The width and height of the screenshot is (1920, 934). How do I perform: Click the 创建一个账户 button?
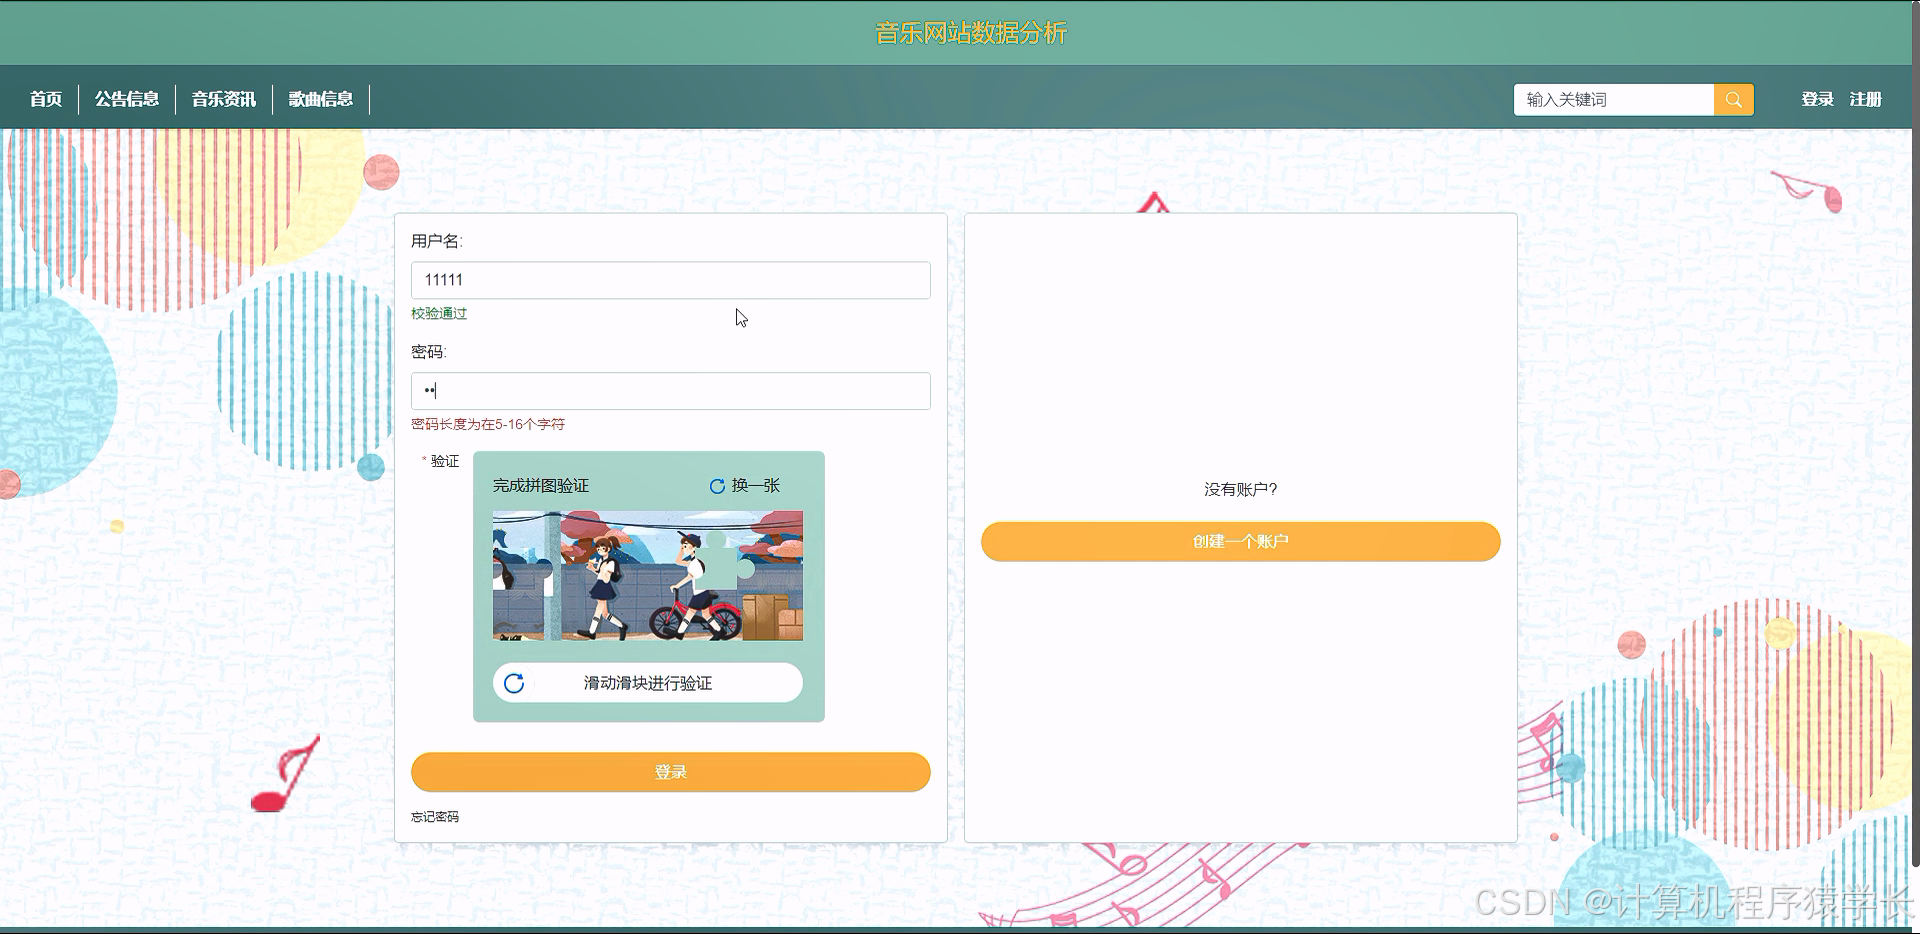click(x=1240, y=541)
